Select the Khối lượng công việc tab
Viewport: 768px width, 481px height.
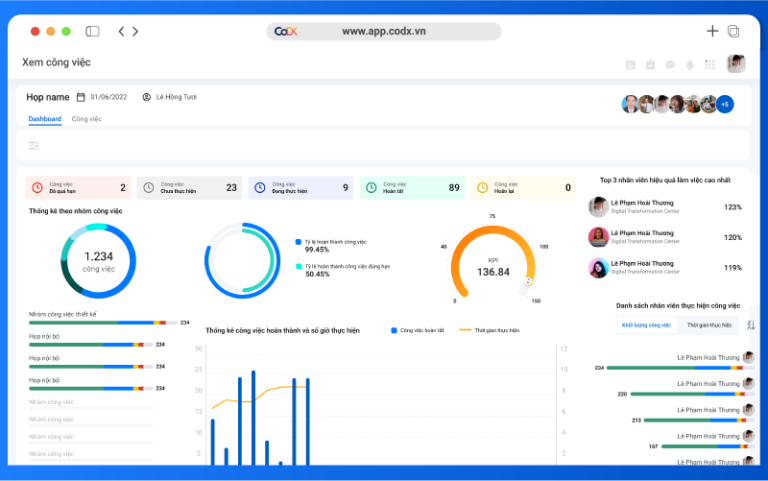pyautogui.click(x=646, y=325)
